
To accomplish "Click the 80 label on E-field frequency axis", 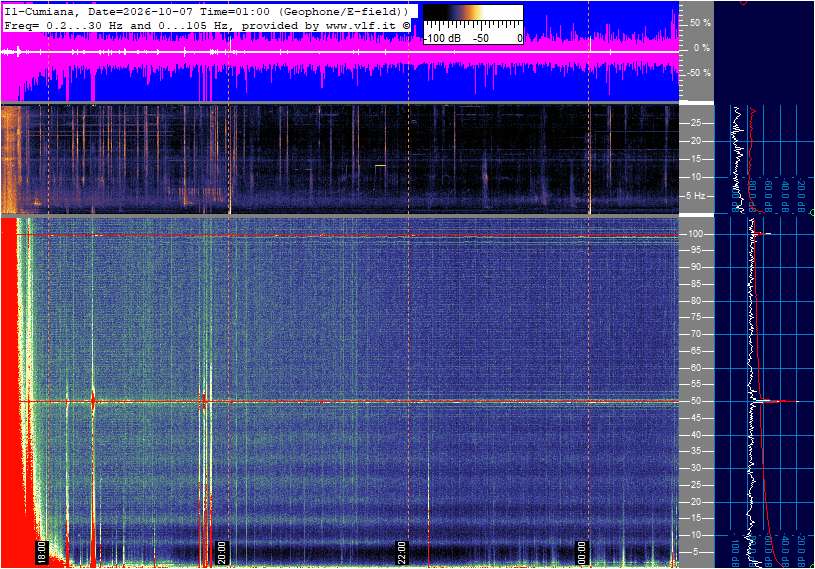I will pyautogui.click(x=695, y=301).
